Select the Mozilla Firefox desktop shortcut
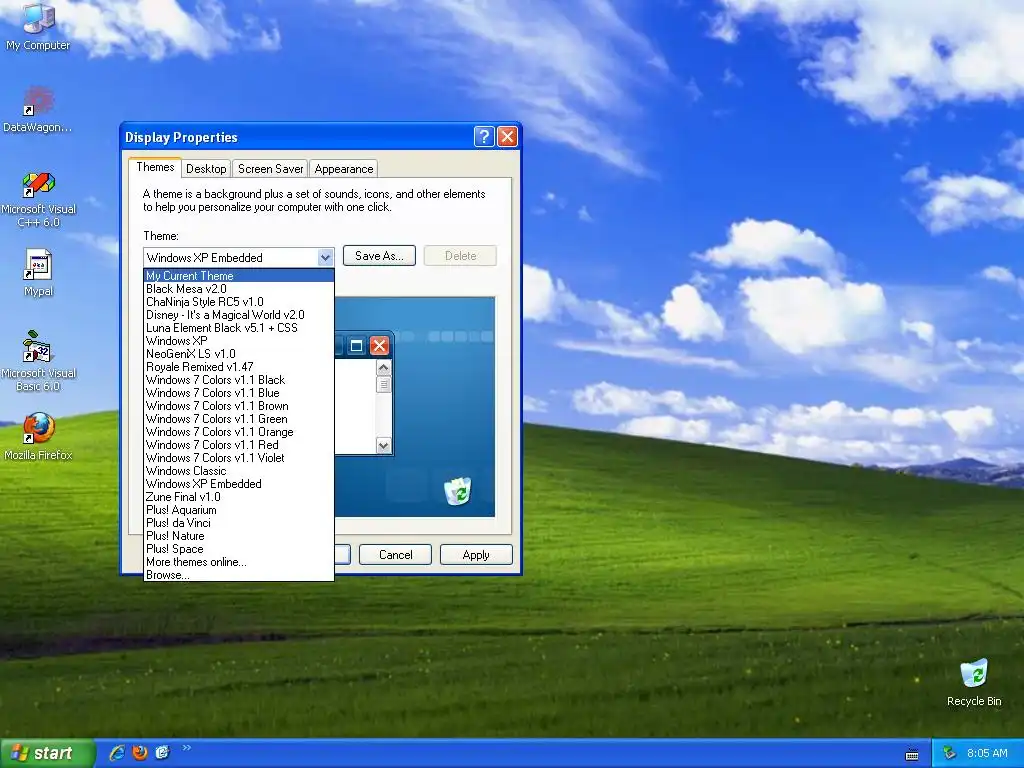 pos(38,436)
